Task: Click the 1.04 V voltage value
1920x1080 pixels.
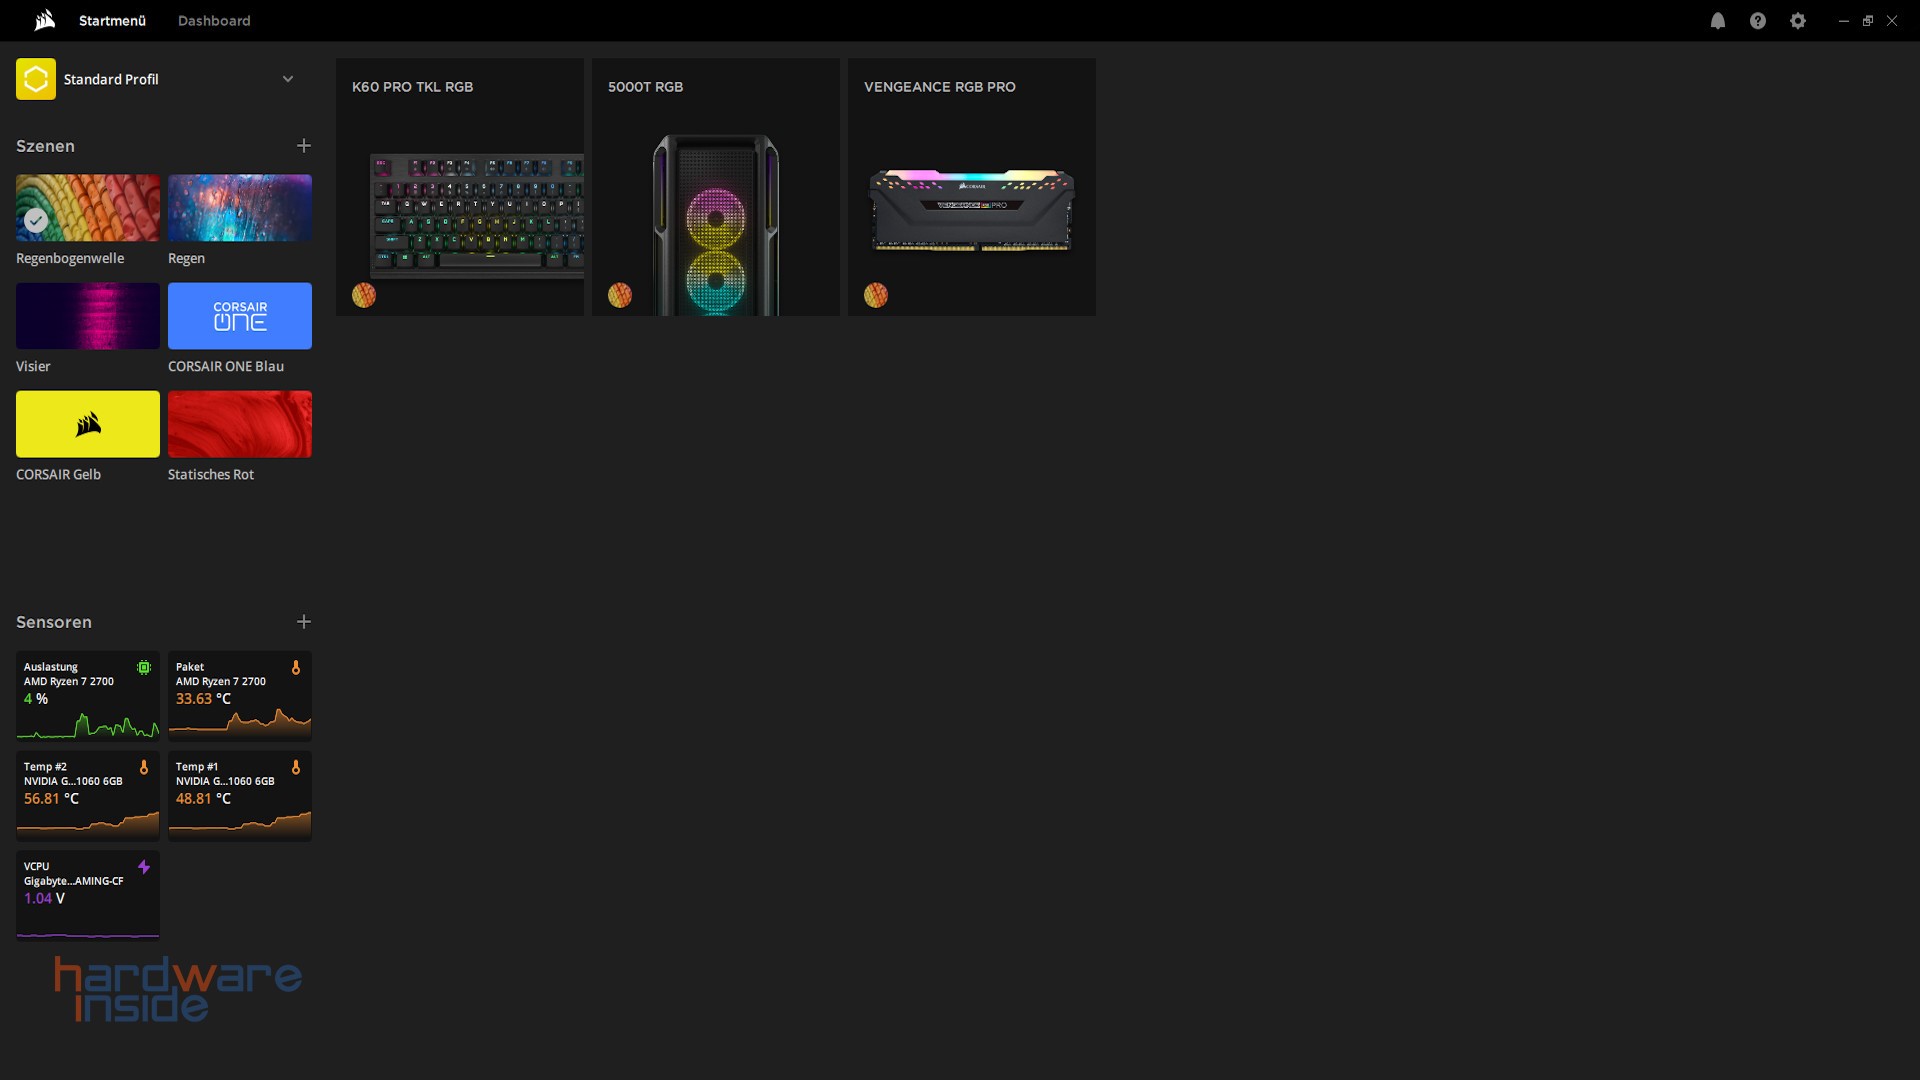Action: 44,899
